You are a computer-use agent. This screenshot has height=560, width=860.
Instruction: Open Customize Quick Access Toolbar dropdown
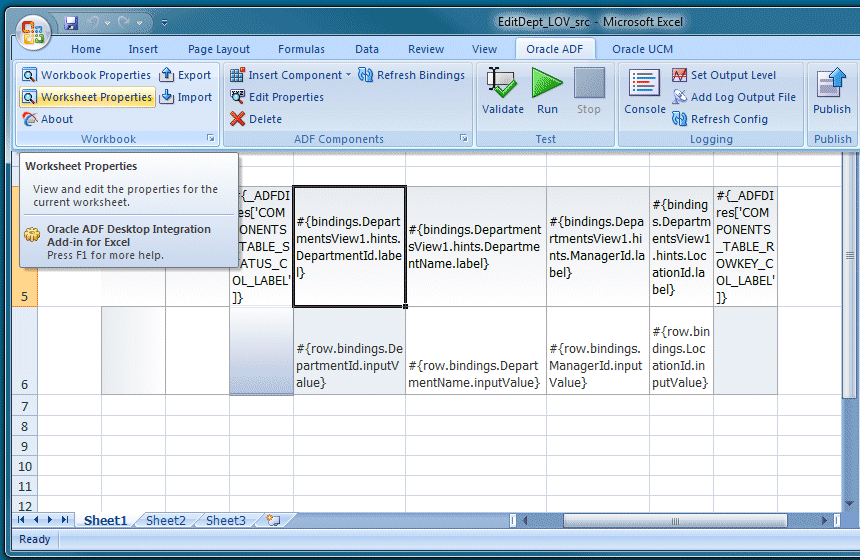[164, 23]
